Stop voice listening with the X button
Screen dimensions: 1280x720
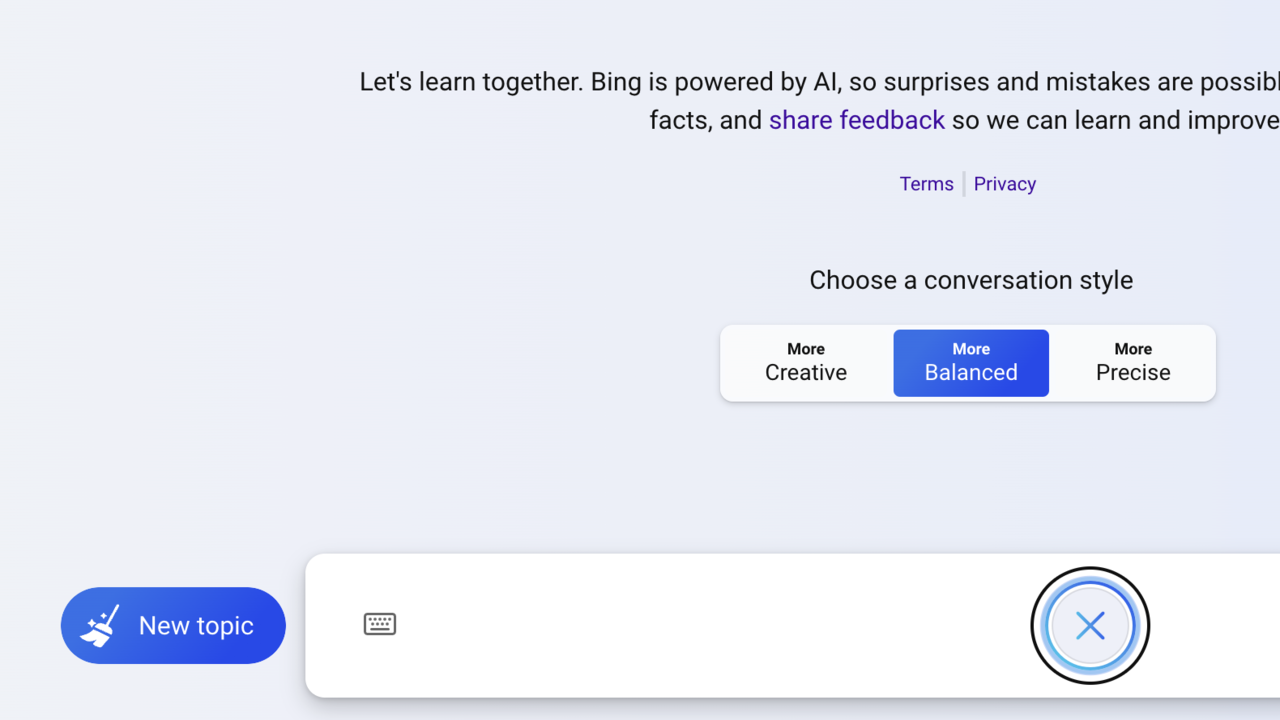1090,626
